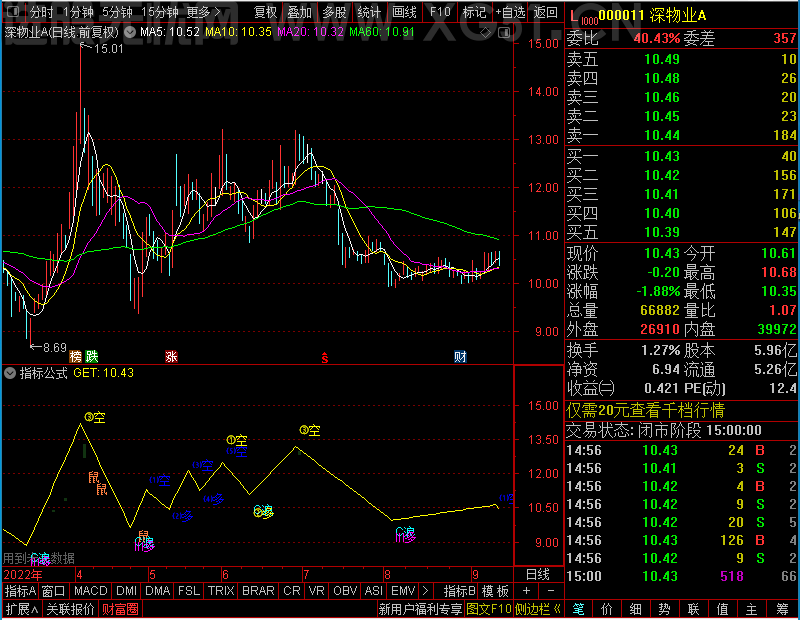Select the 窗口 tab

[54, 591]
